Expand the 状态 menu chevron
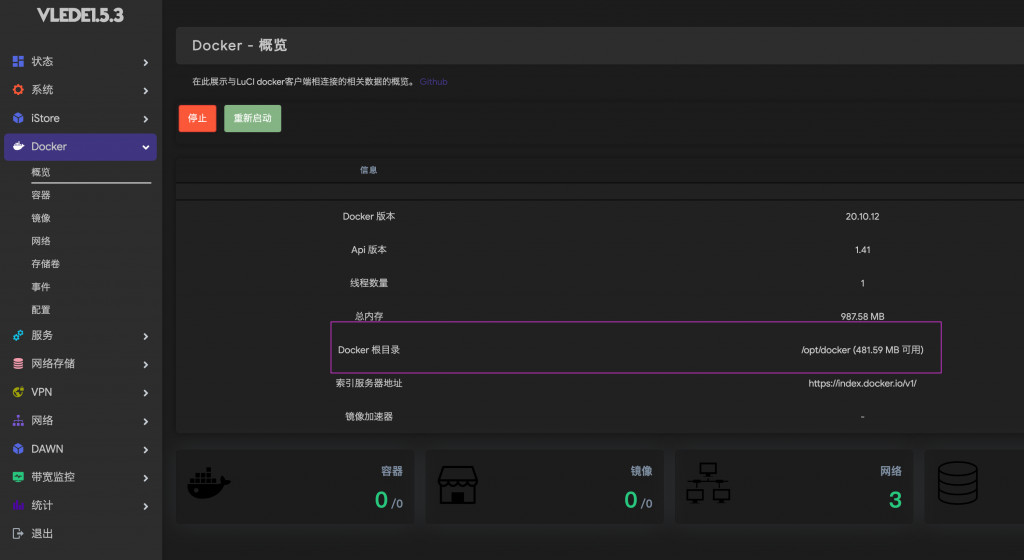The image size is (1024, 560). pyautogui.click(x=146, y=63)
